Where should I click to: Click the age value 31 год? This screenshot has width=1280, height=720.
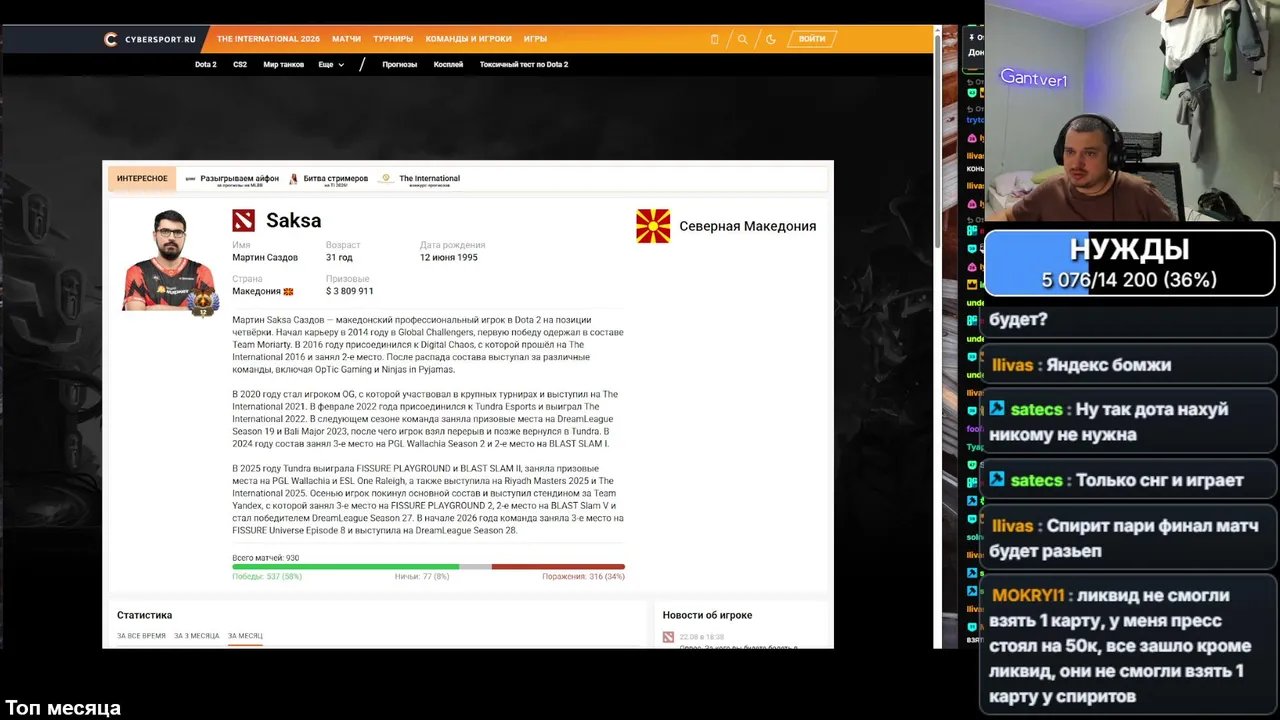pos(339,258)
